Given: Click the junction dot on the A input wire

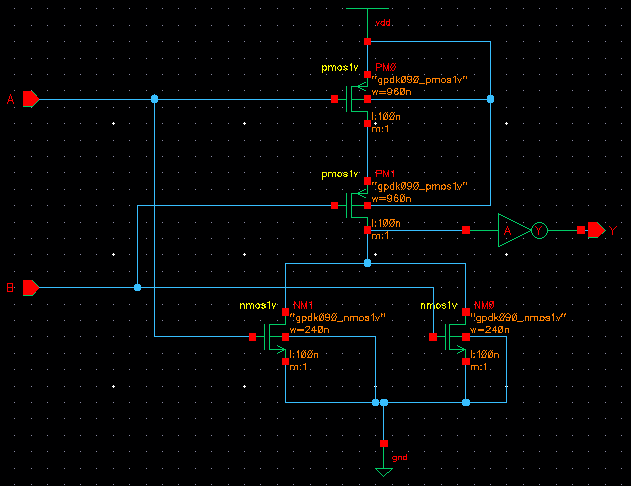Looking at the screenshot, I should point(154,99).
